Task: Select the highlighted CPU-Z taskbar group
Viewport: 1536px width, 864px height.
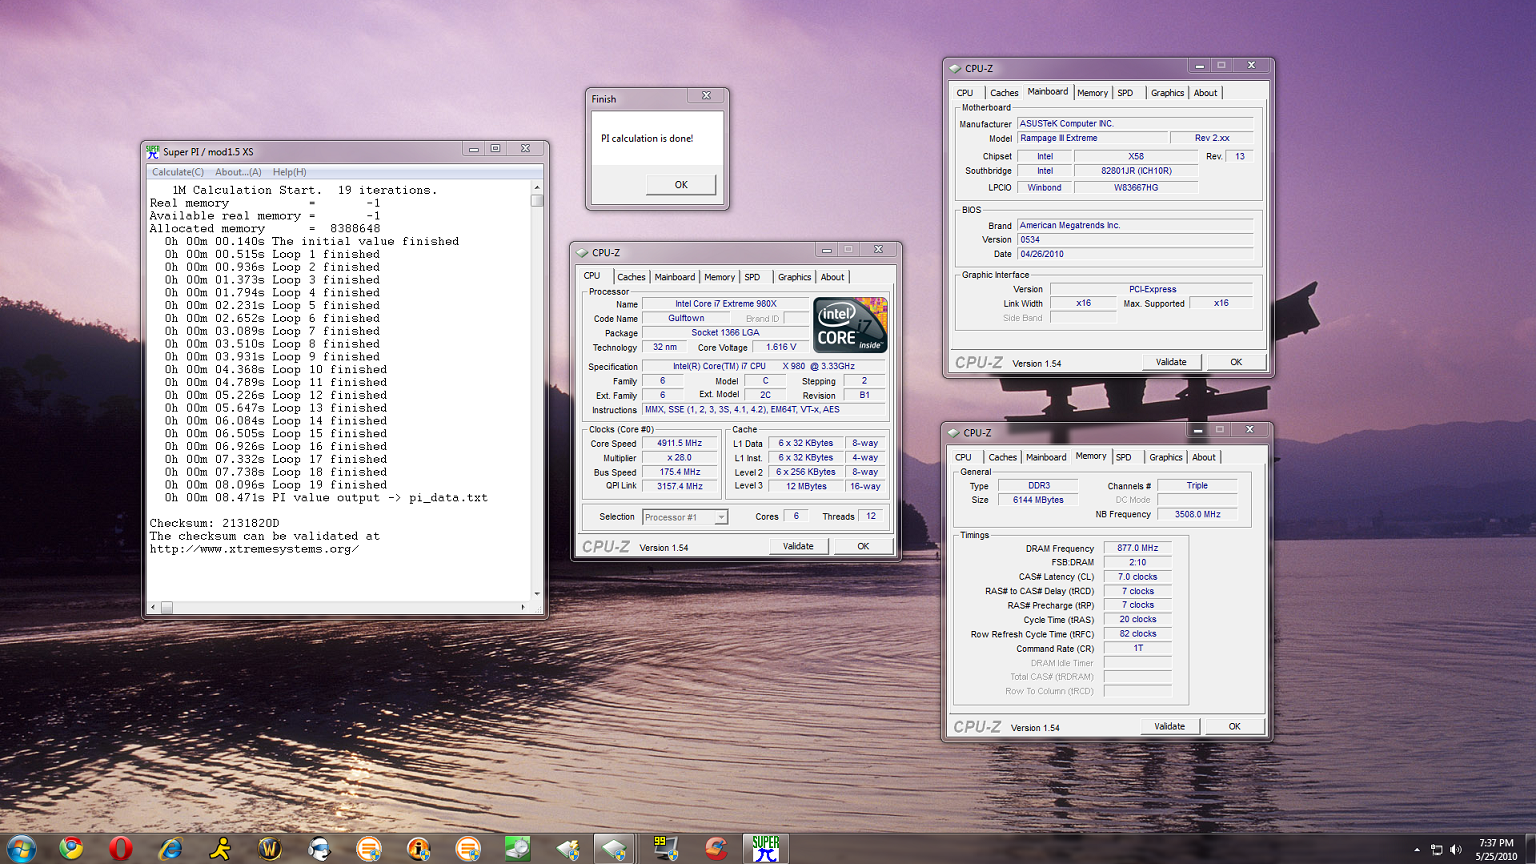Action: (614, 848)
